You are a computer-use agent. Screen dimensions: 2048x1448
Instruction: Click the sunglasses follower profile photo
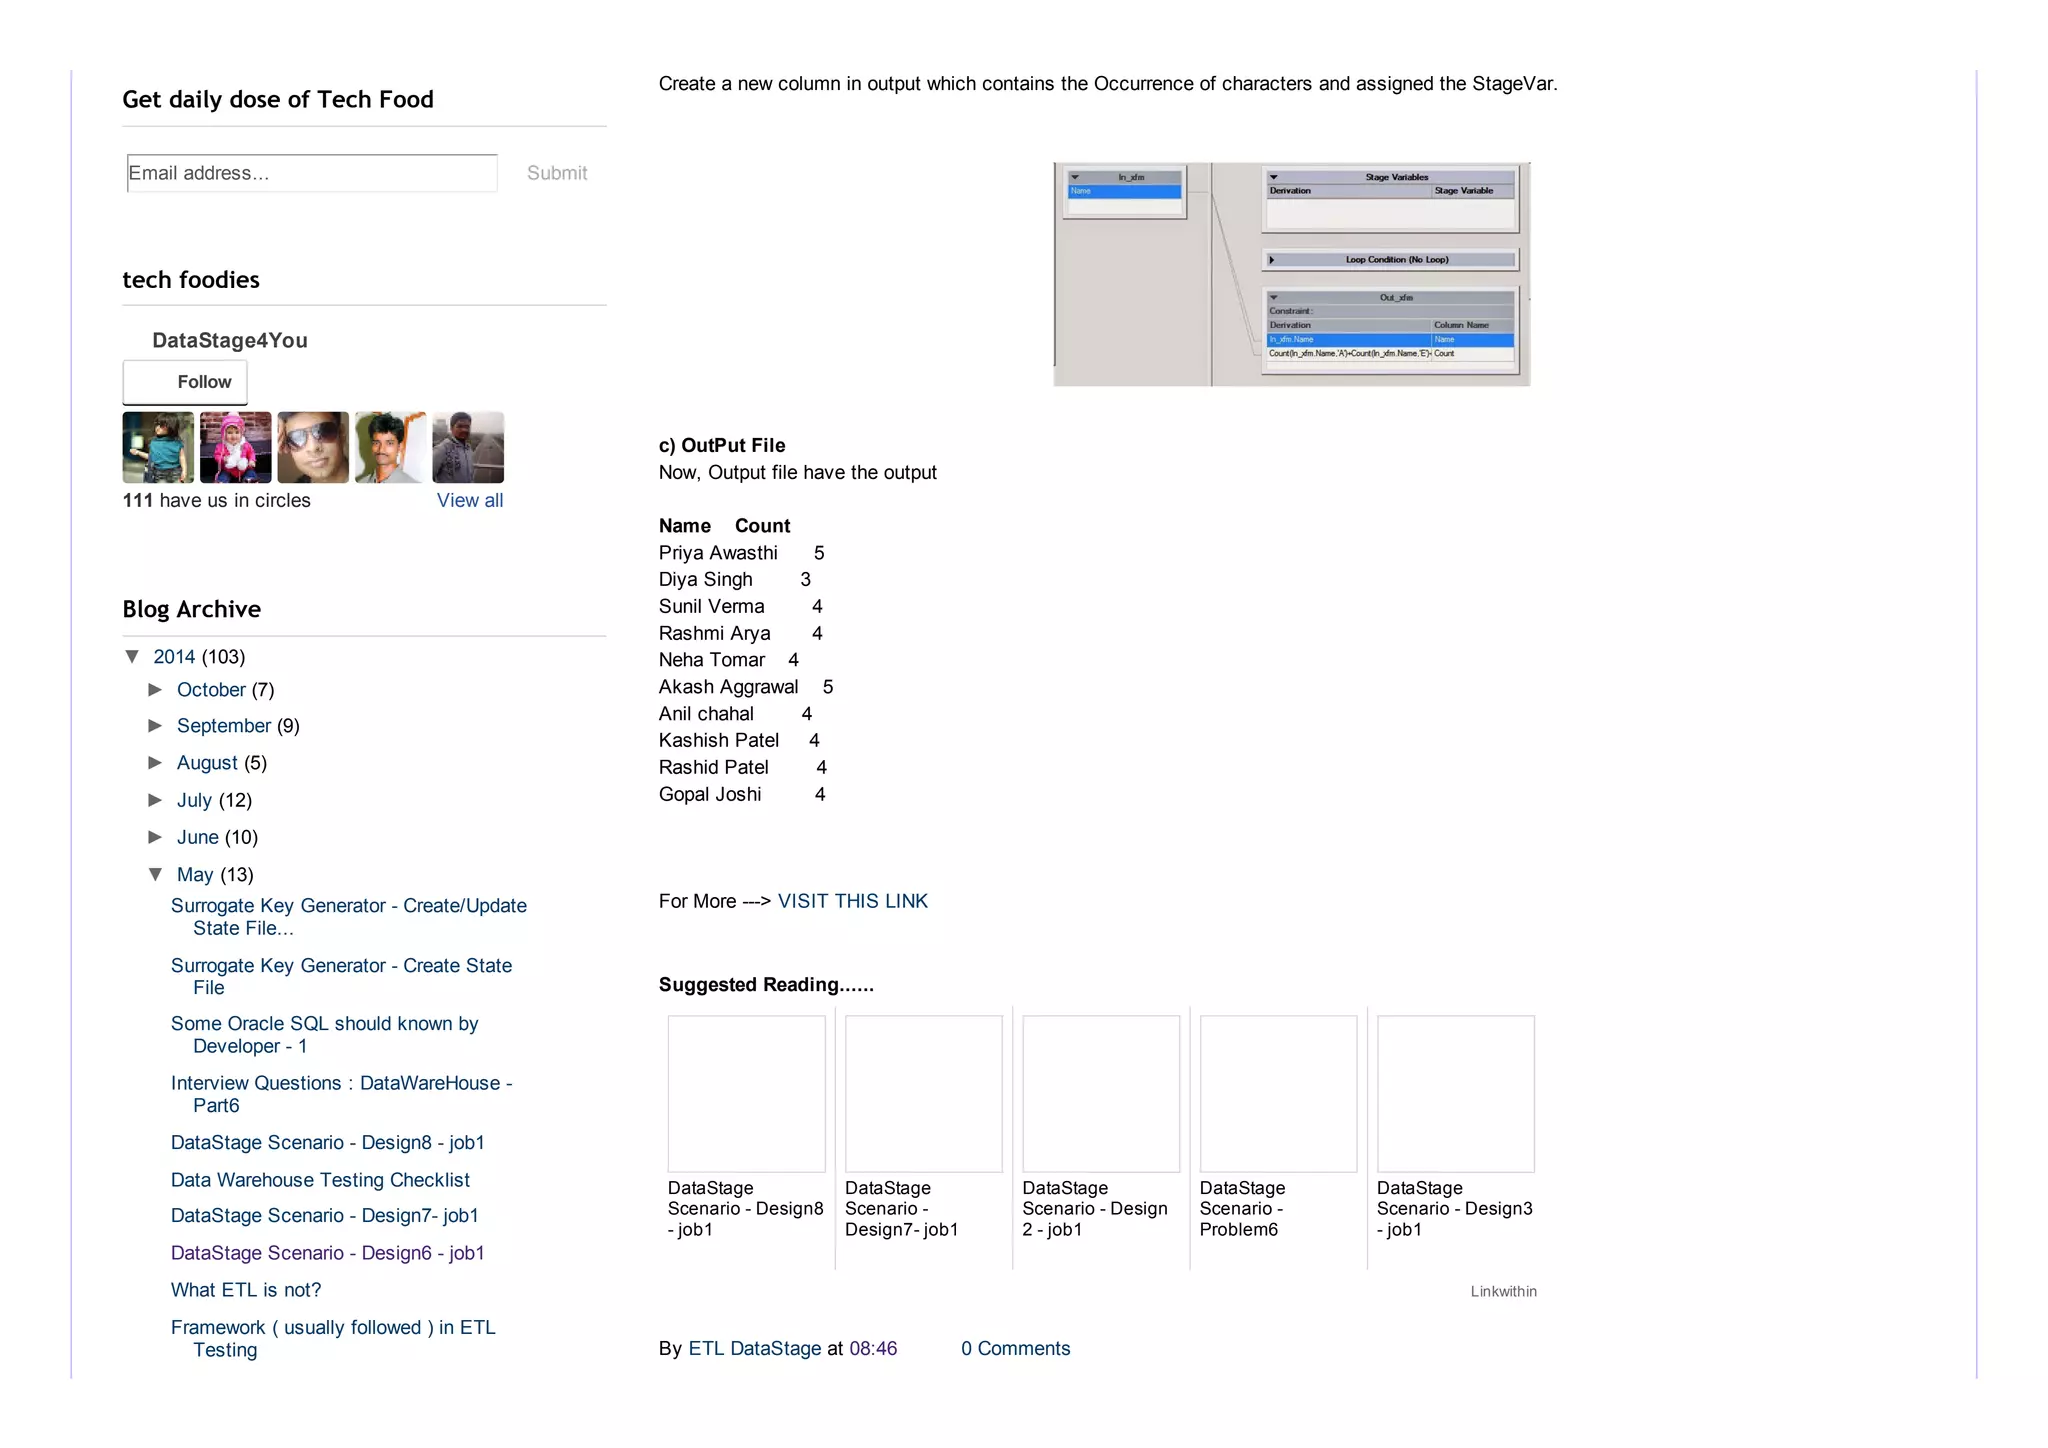tap(313, 447)
